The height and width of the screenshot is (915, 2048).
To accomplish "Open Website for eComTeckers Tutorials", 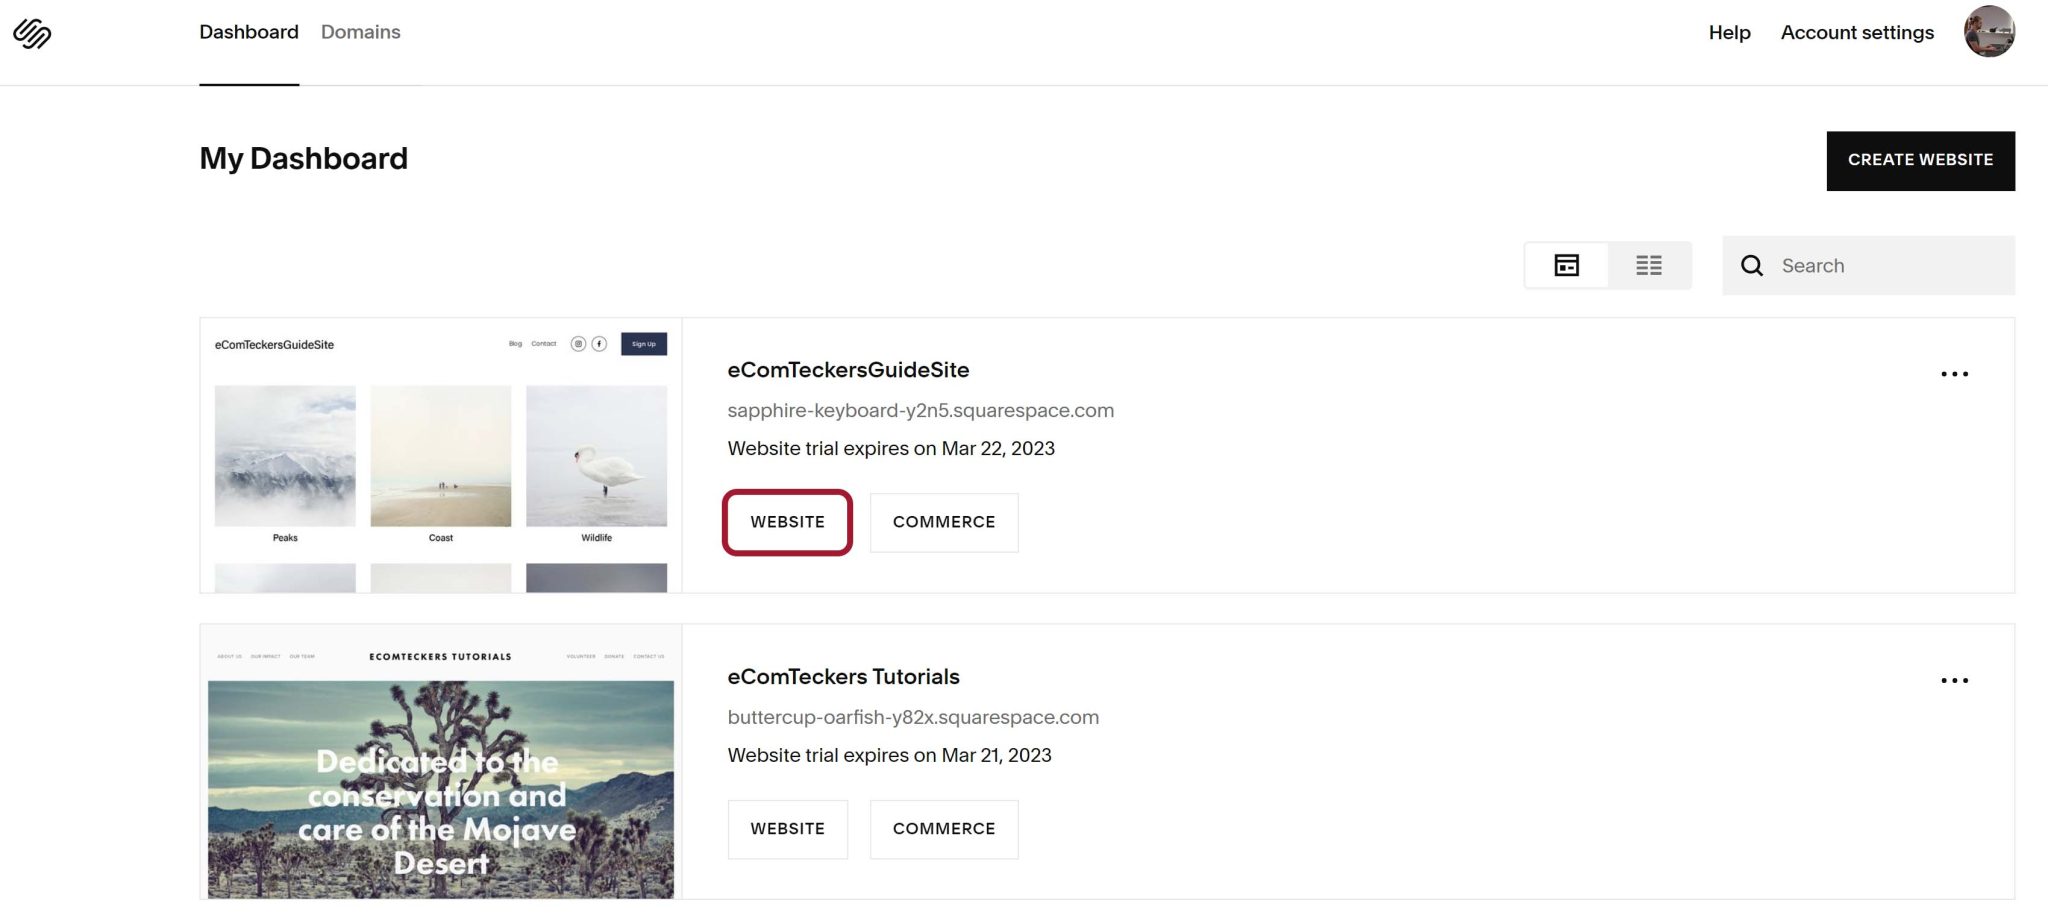I will pos(787,829).
